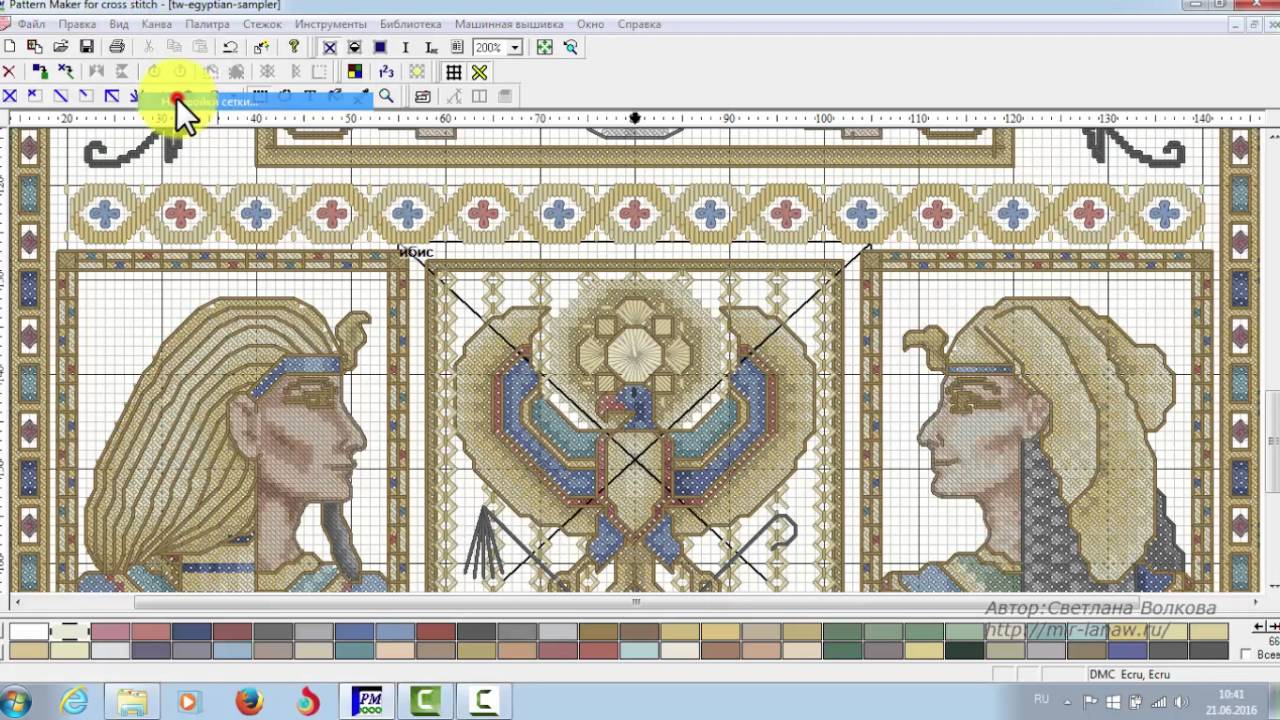Image resolution: width=1280 pixels, height=720 pixels.
Task: Toggle cross stitch view mode
Action: [x=329, y=47]
